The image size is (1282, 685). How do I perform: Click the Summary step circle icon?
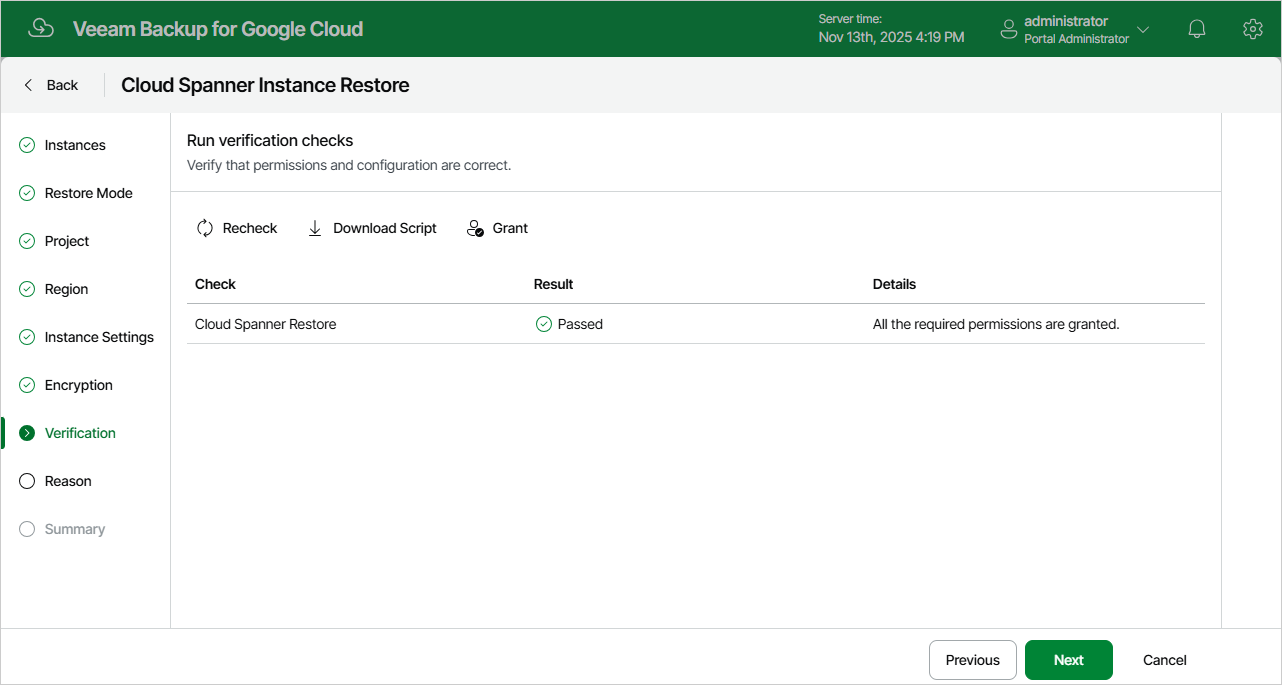coord(27,529)
